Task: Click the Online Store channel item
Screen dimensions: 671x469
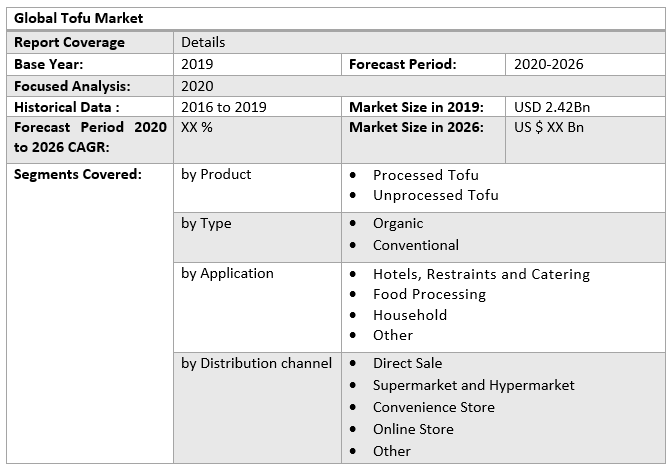Action: click(x=413, y=429)
